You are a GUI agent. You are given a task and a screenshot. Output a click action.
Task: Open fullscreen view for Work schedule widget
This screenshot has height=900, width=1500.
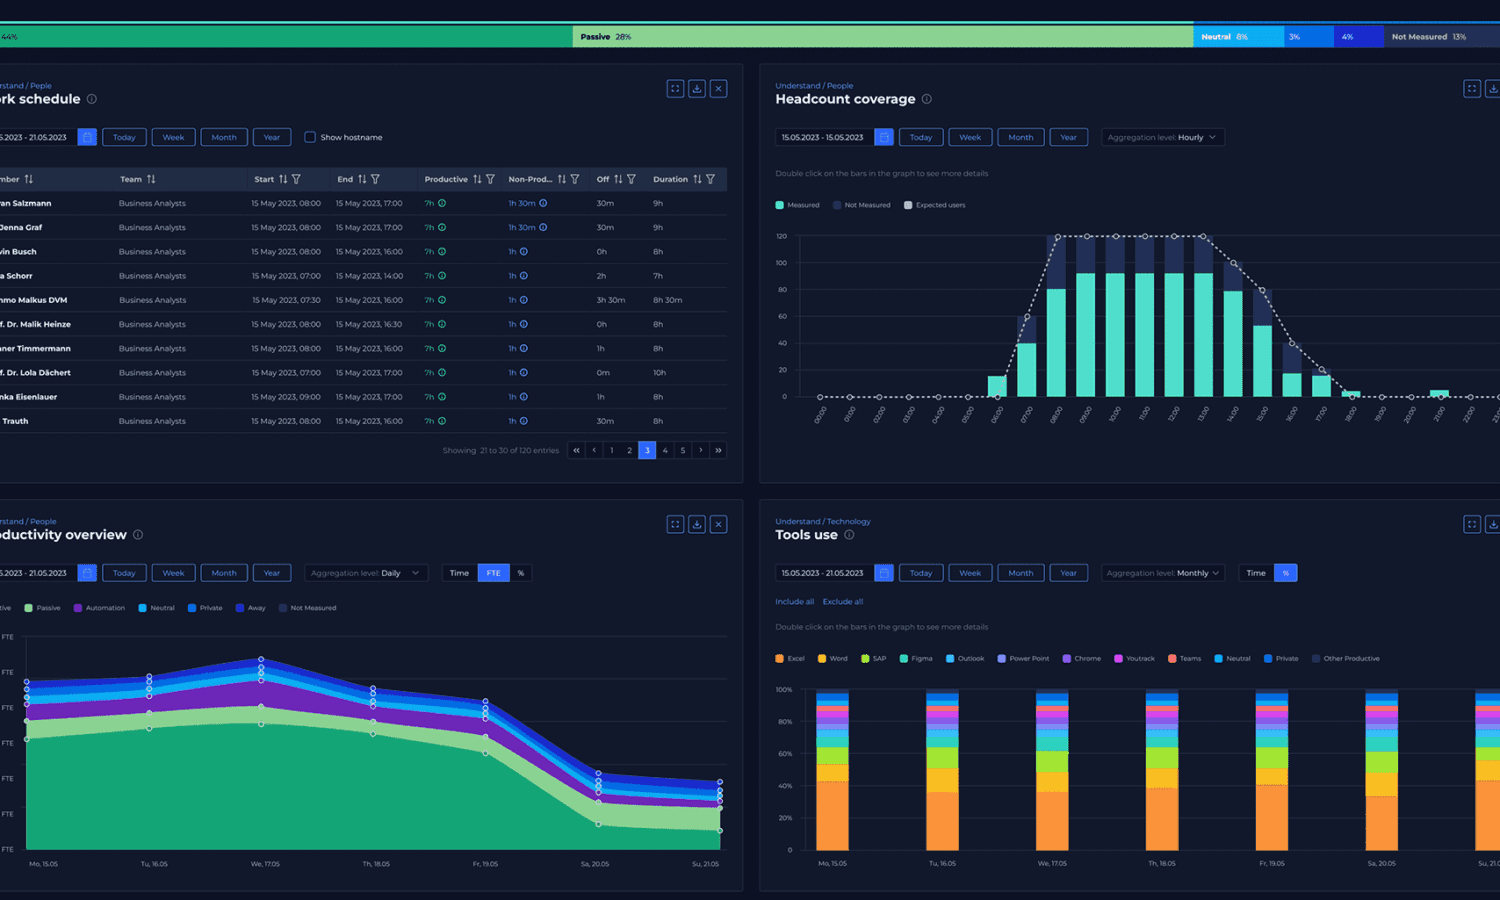tap(675, 88)
